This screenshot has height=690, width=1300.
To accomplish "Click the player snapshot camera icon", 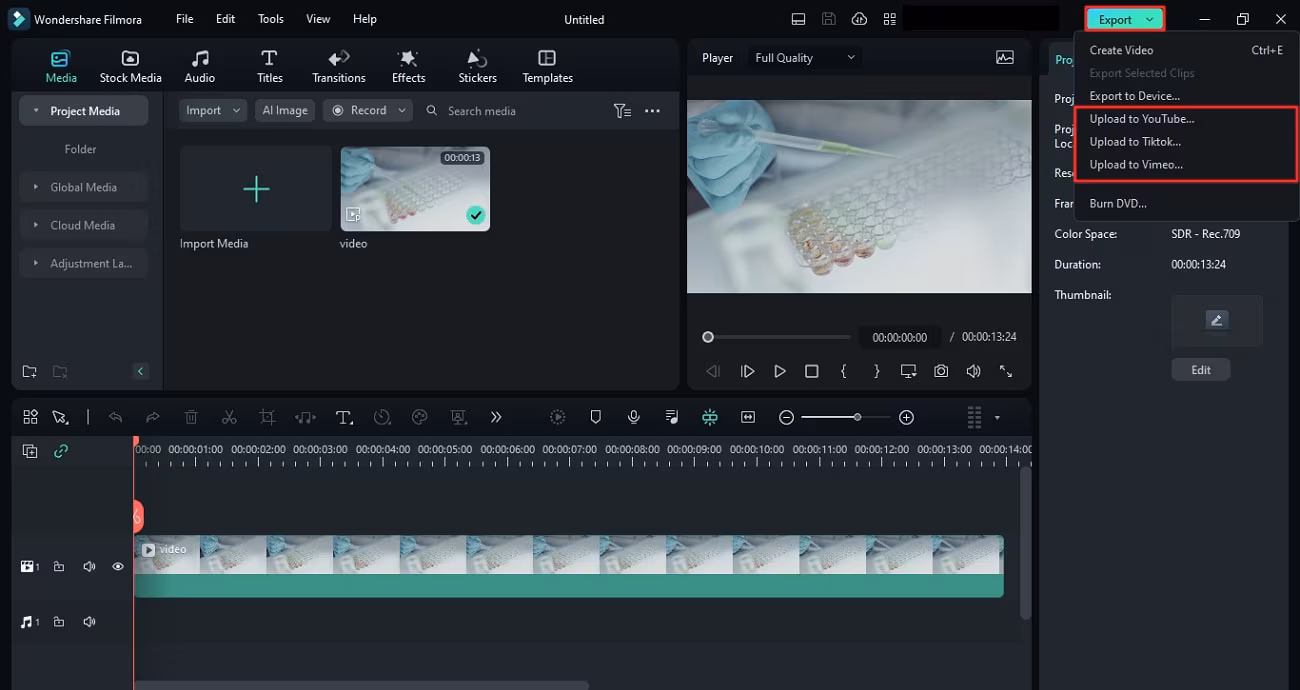I will 941,371.
